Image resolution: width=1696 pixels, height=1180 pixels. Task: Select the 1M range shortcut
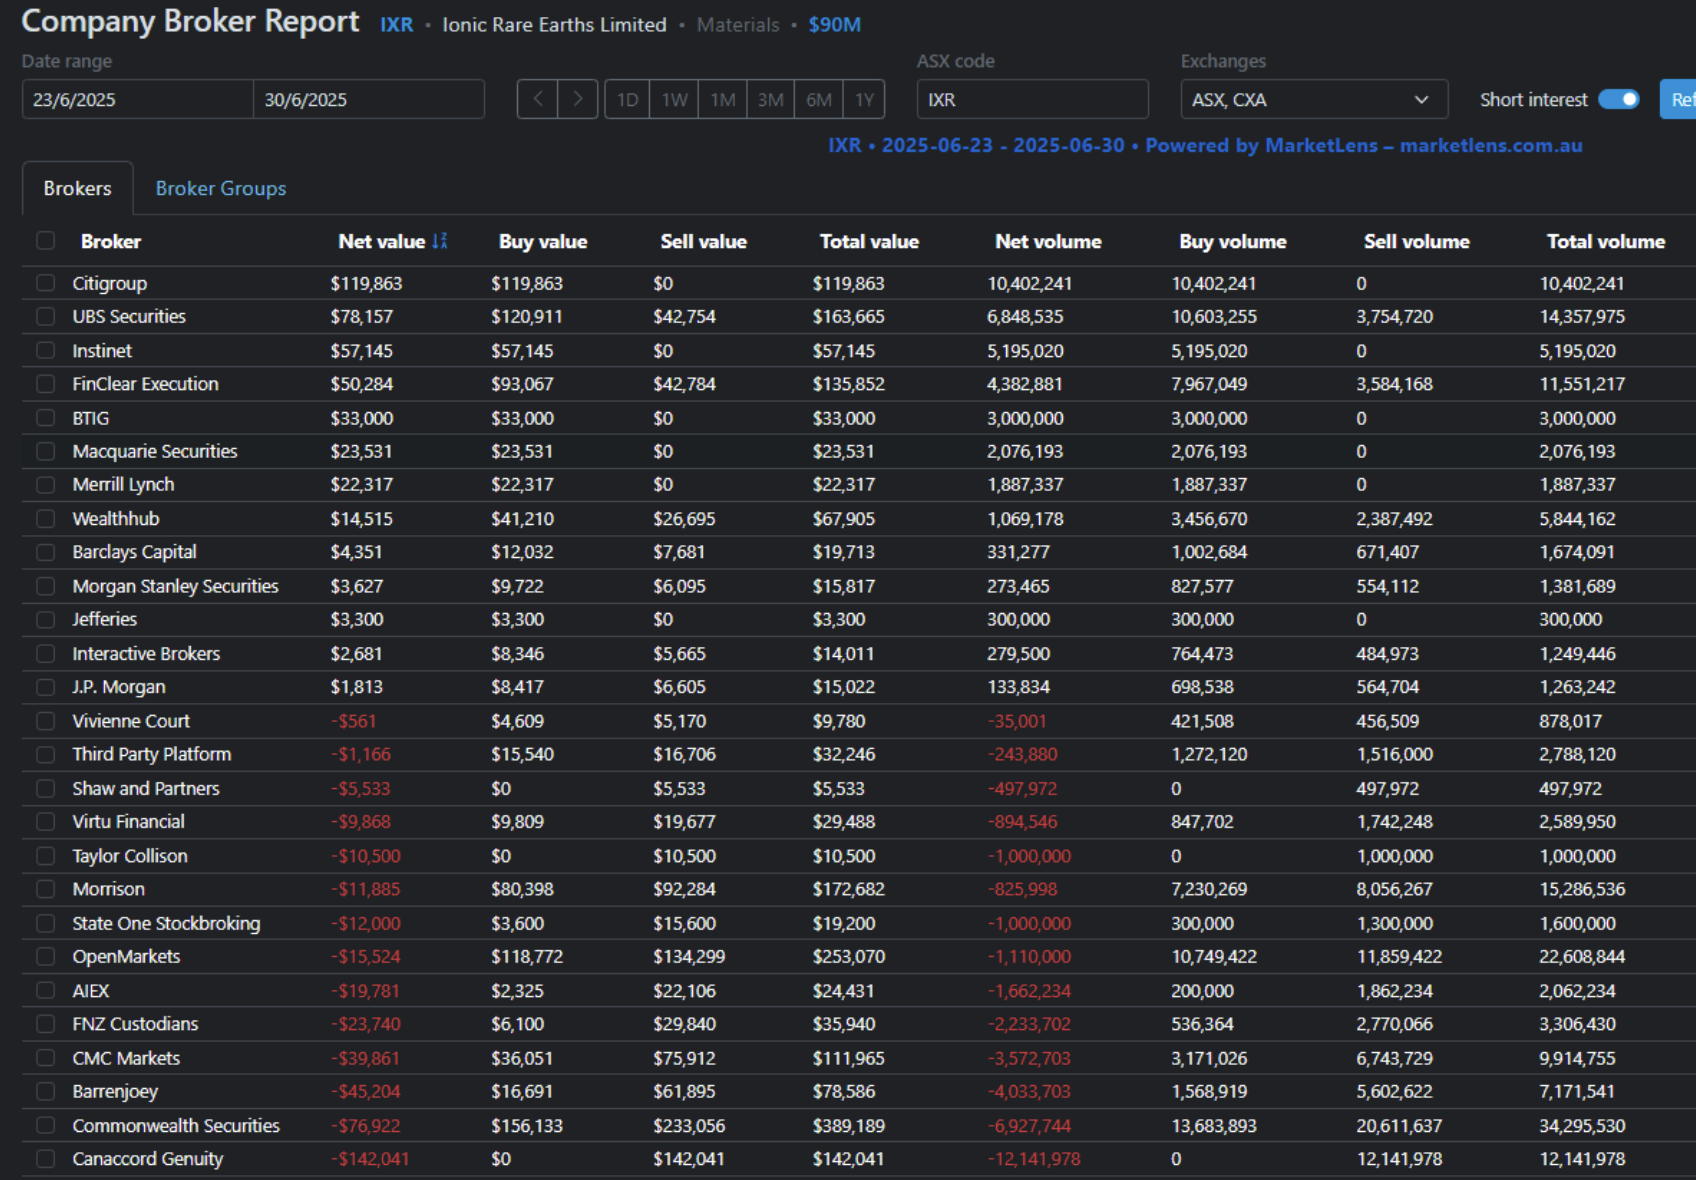(722, 100)
